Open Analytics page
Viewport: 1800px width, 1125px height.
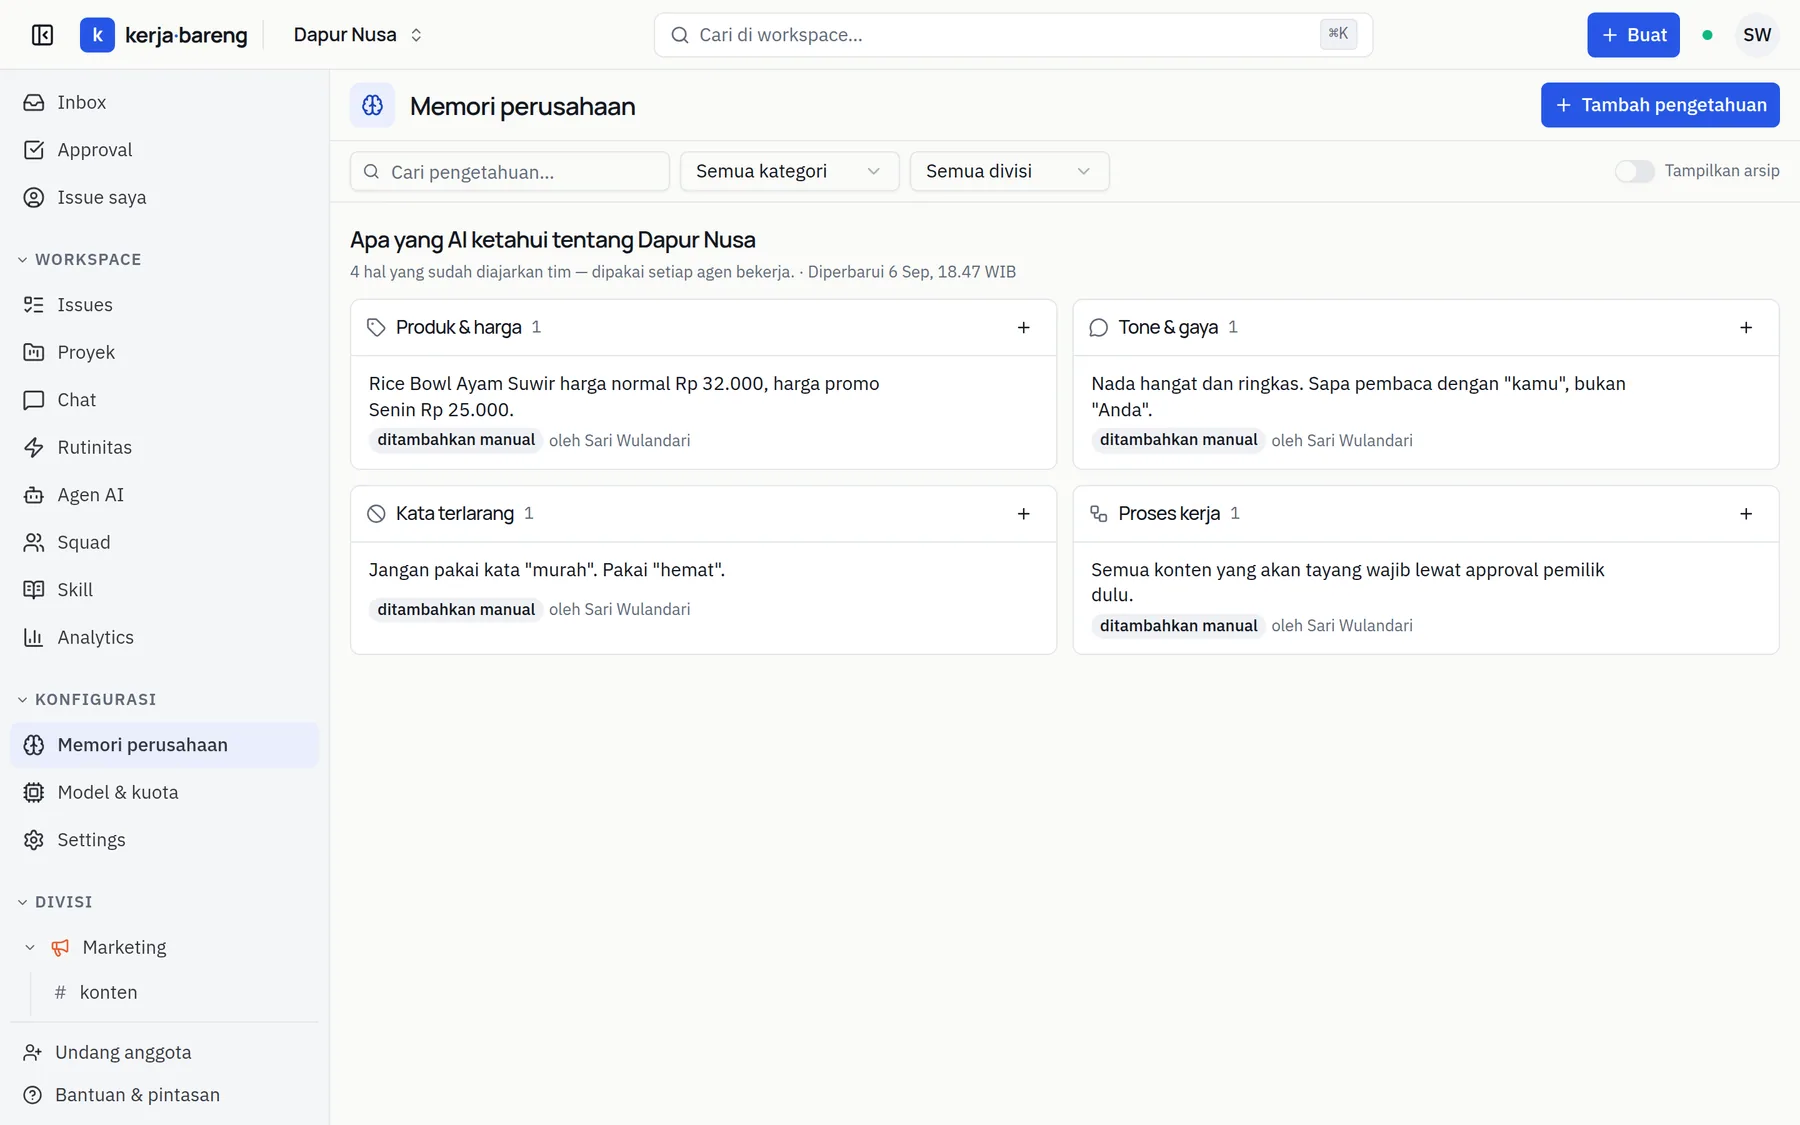(x=164, y=637)
